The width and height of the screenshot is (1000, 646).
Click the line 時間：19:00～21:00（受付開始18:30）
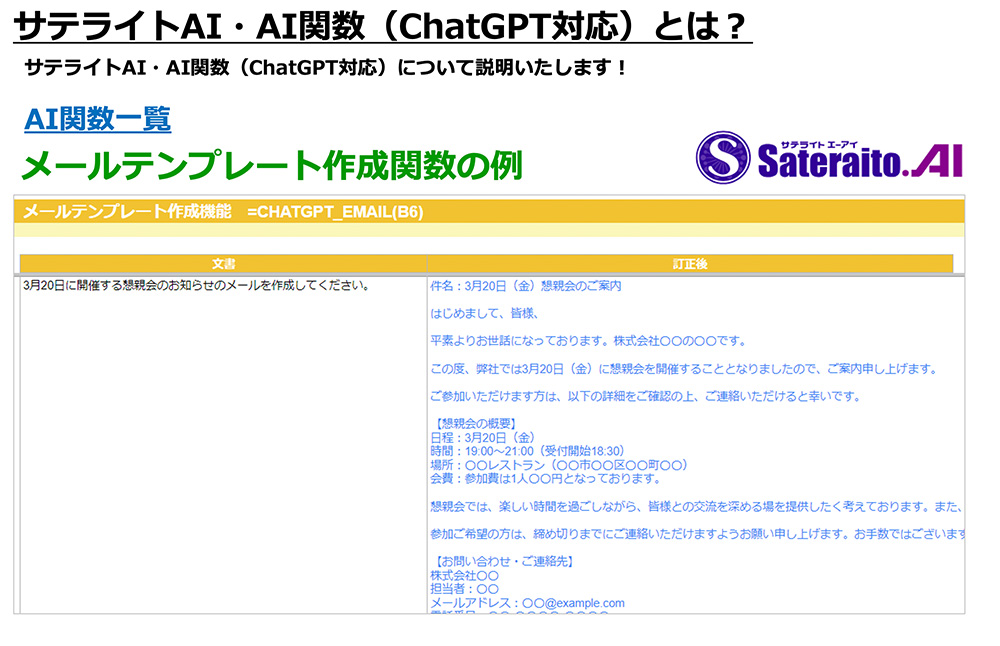click(x=528, y=451)
